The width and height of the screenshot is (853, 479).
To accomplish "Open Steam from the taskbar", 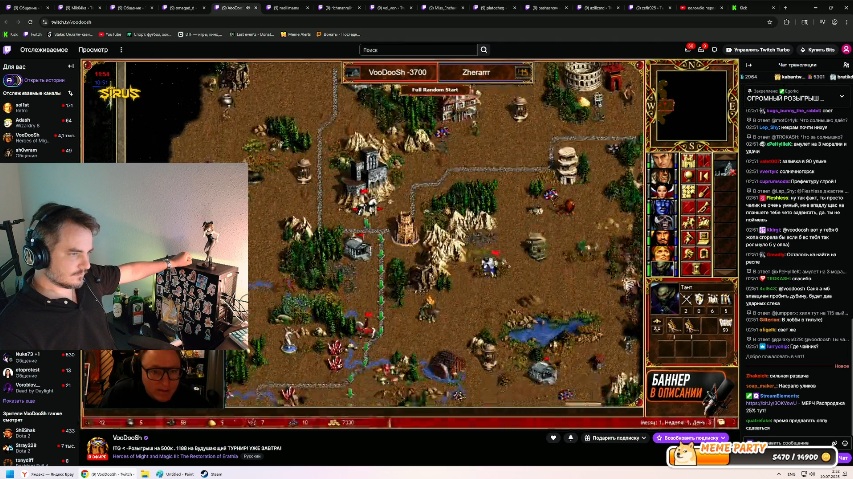I will [211, 474].
